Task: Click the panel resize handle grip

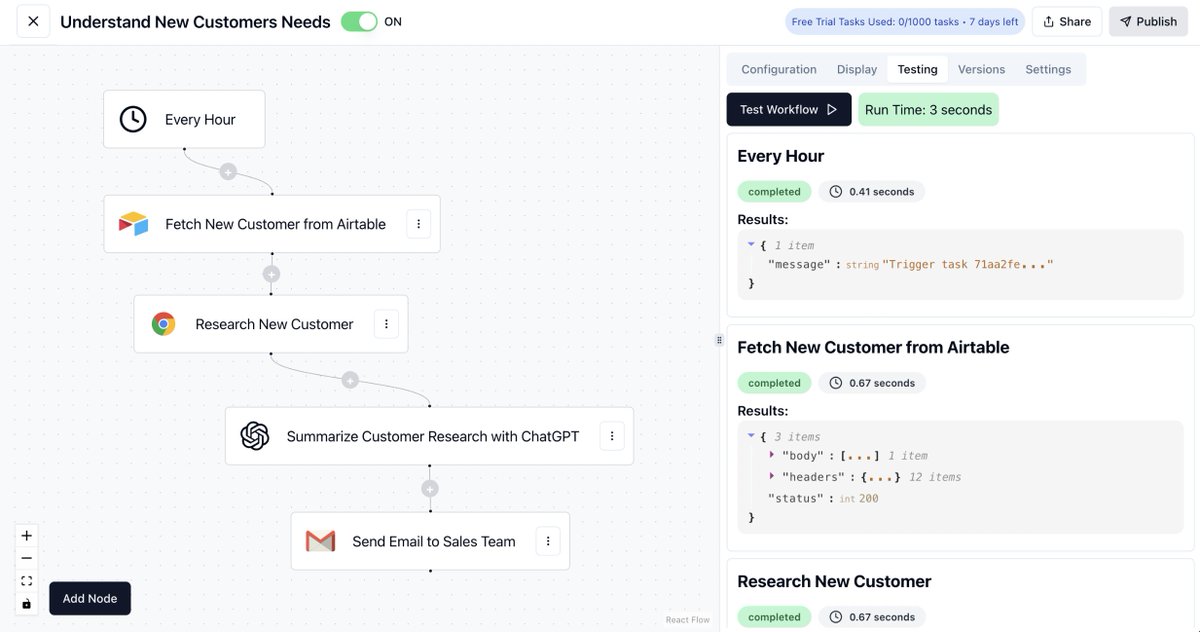Action: pyautogui.click(x=719, y=340)
